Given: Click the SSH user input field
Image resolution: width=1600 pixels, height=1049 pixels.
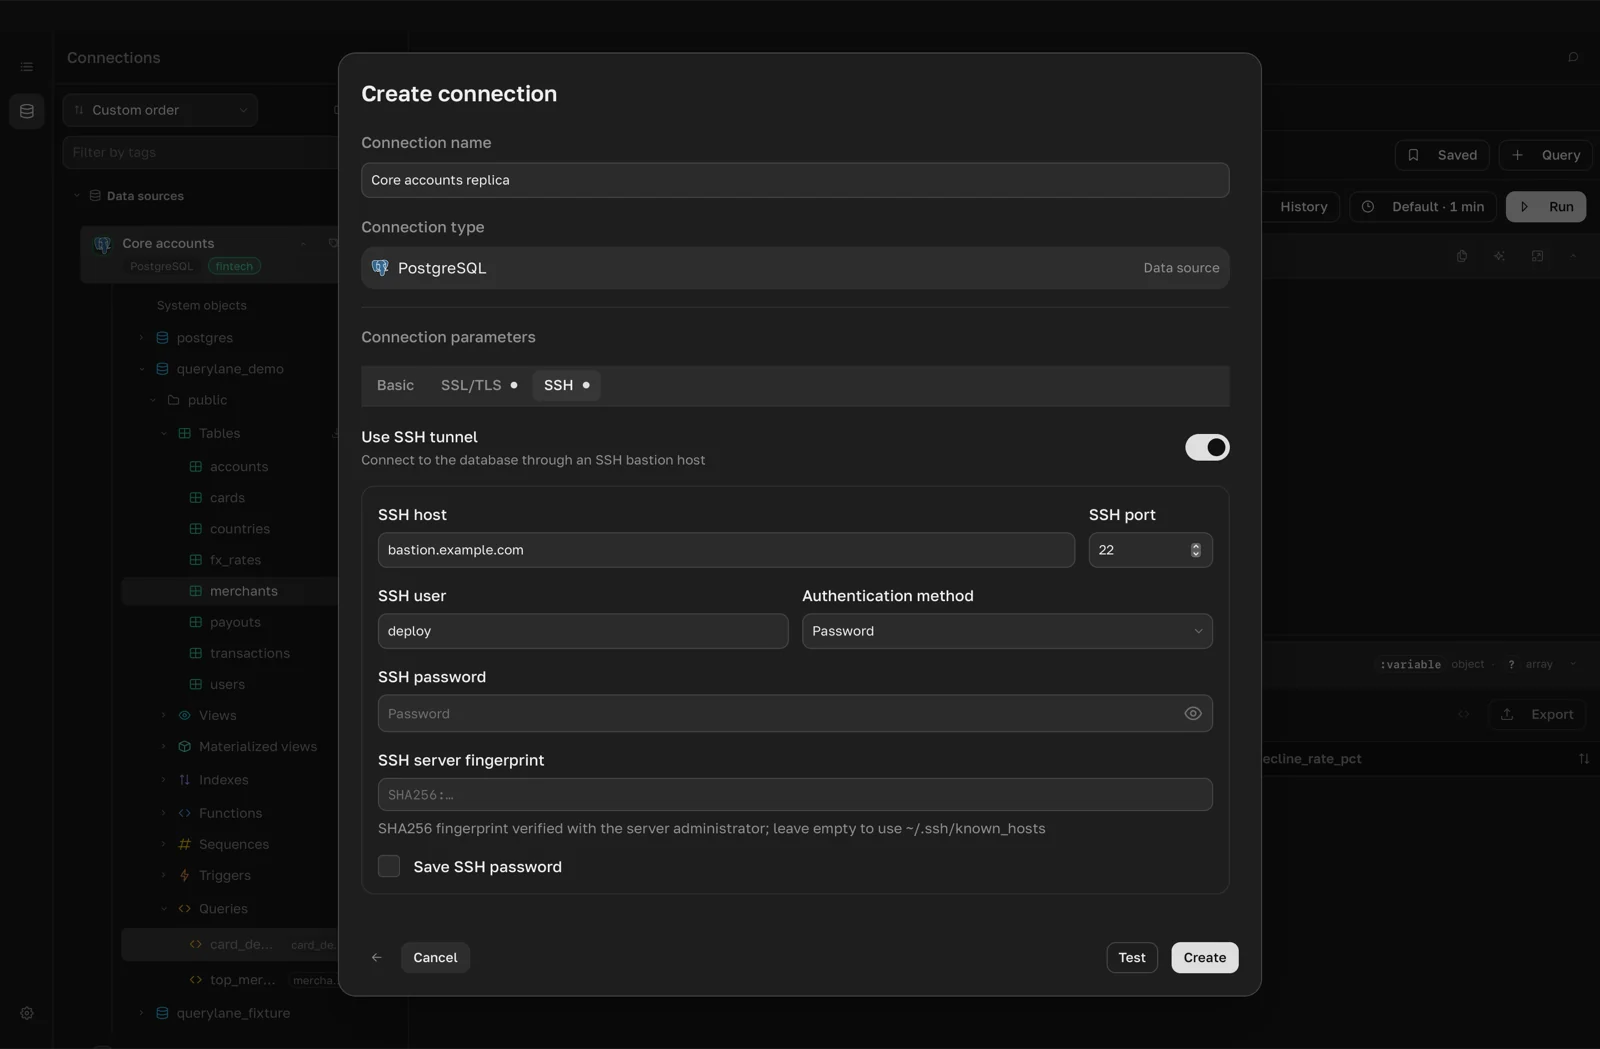Looking at the screenshot, I should pos(583,631).
